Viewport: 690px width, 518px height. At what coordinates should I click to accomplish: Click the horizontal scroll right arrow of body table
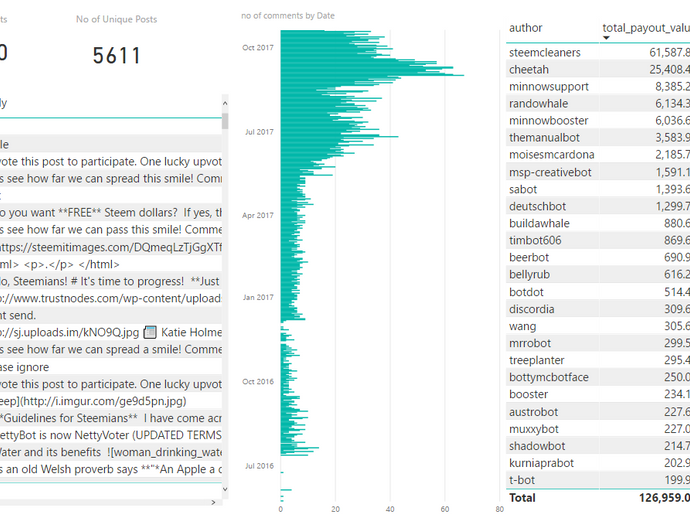[x=213, y=502]
